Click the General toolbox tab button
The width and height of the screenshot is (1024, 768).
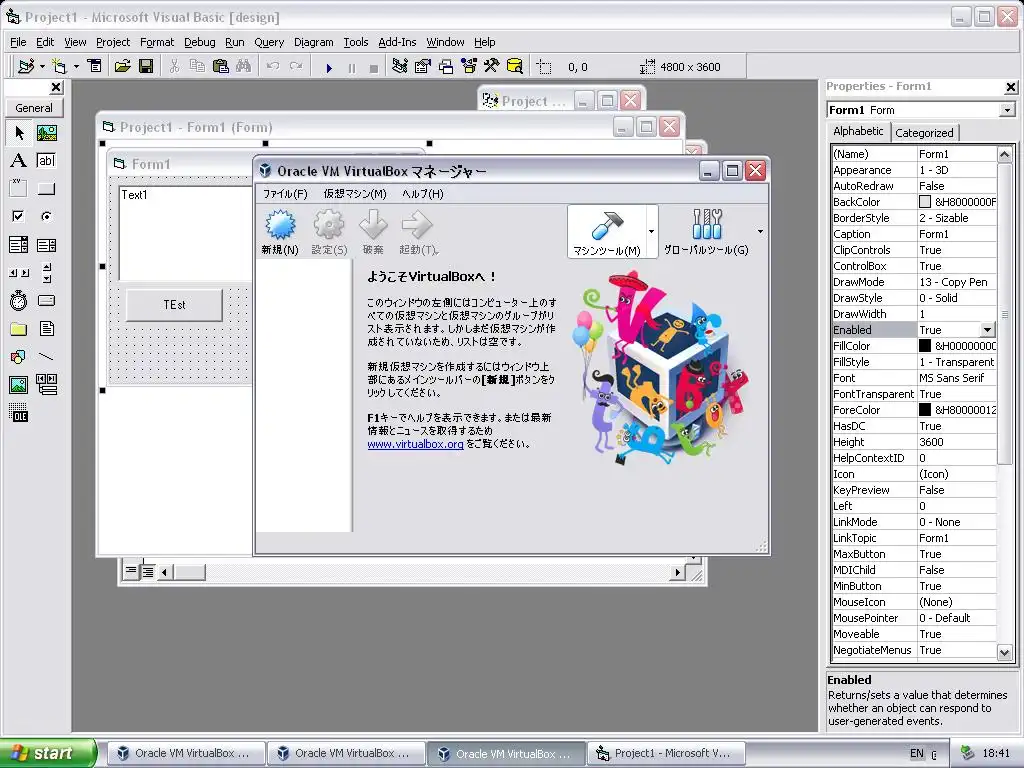34,108
